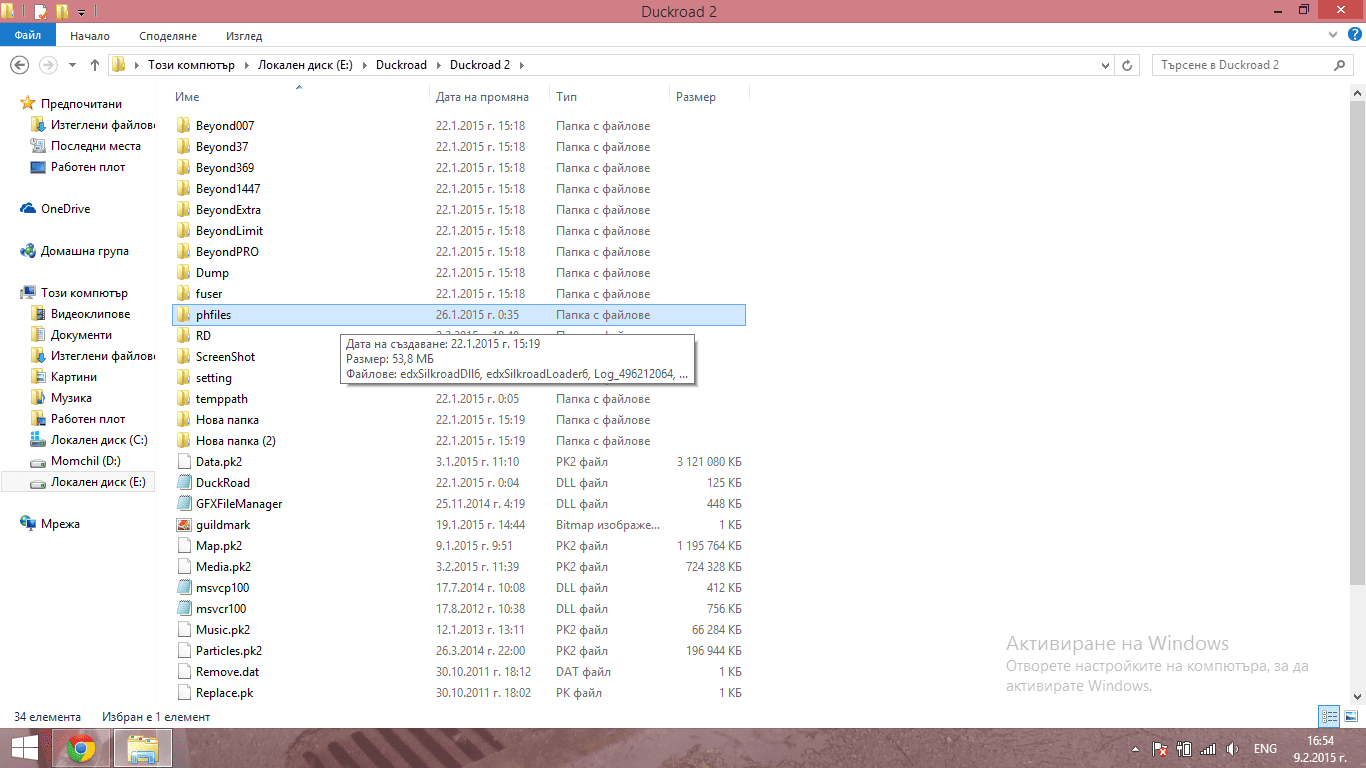
Task: Click the Back navigation arrow
Action: [x=19, y=65]
